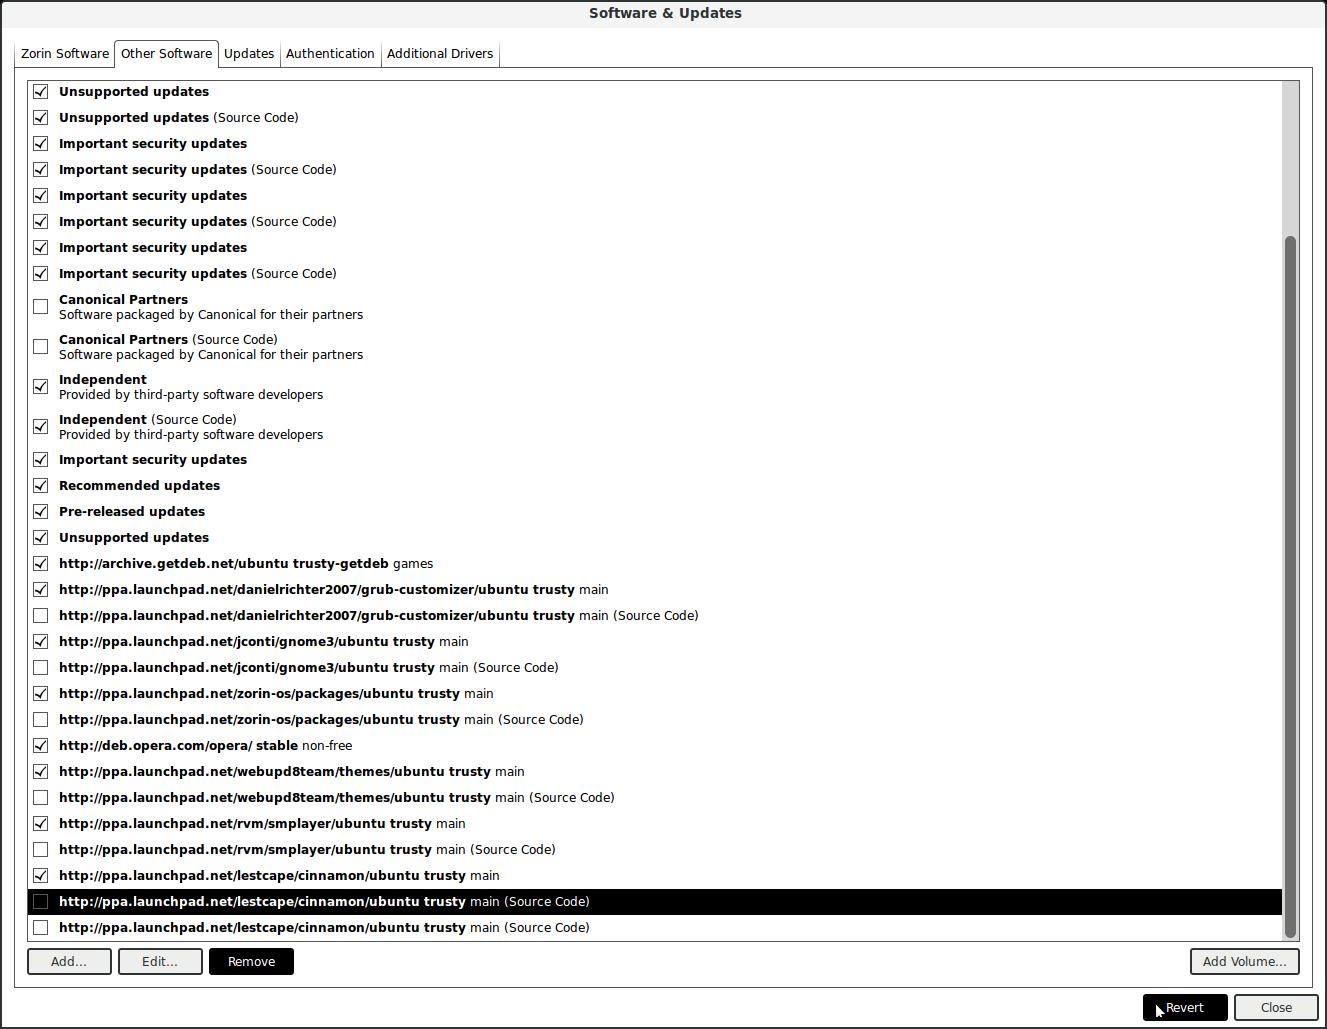1327x1029 pixels.
Task: Remove the selected repository
Action: (251, 962)
